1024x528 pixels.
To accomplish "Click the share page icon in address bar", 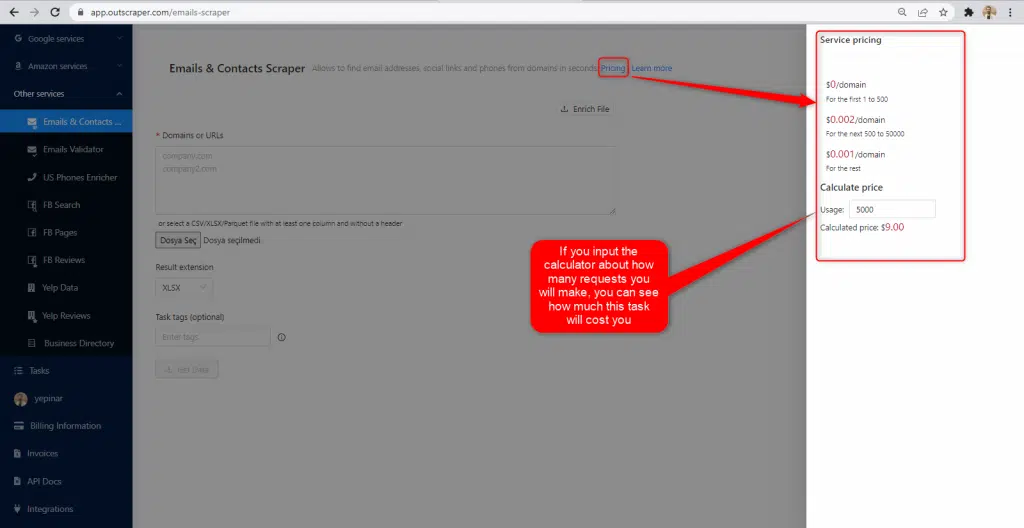I will point(922,12).
